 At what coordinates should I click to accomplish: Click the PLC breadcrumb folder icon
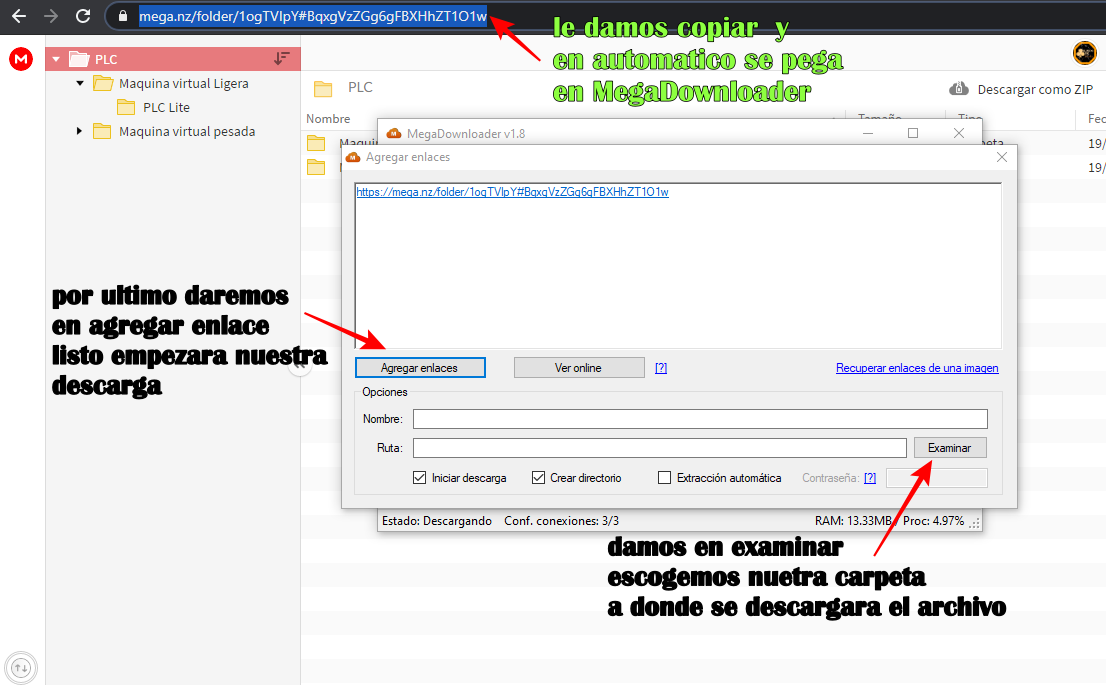pyautogui.click(x=323, y=88)
